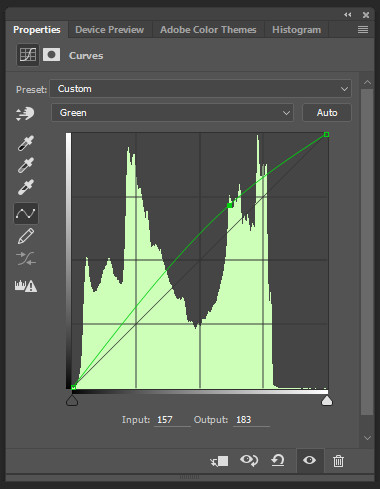
Task: Click the vertical scrollbar thumb
Action: (367, 252)
